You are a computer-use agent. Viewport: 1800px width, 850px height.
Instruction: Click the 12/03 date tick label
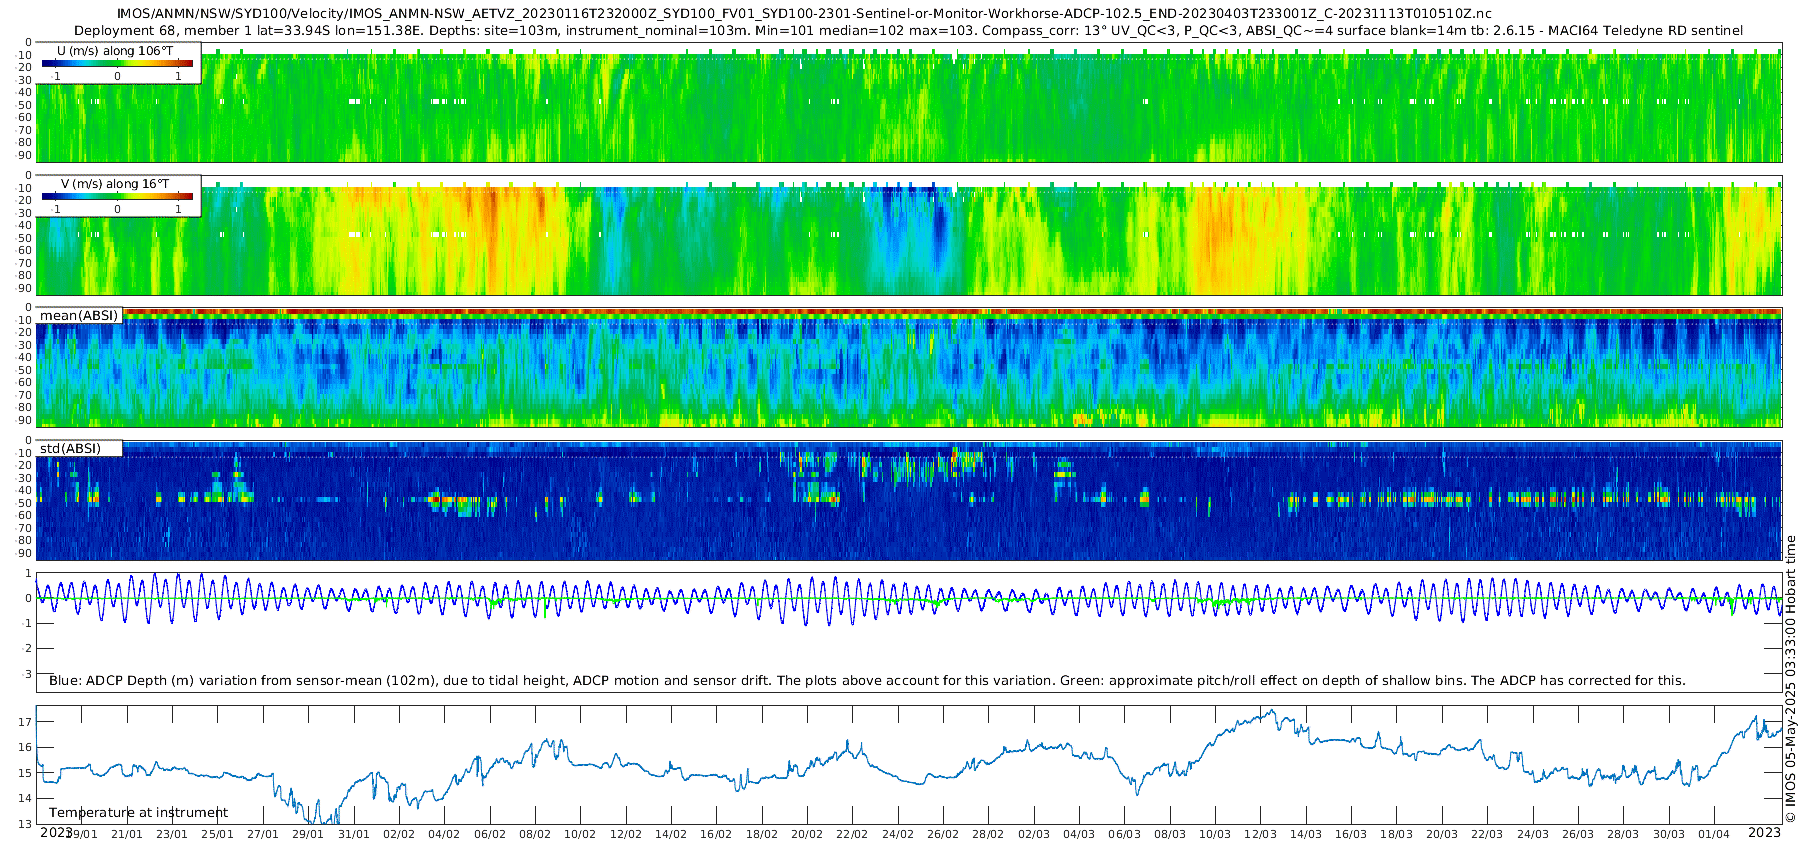(x=1260, y=834)
